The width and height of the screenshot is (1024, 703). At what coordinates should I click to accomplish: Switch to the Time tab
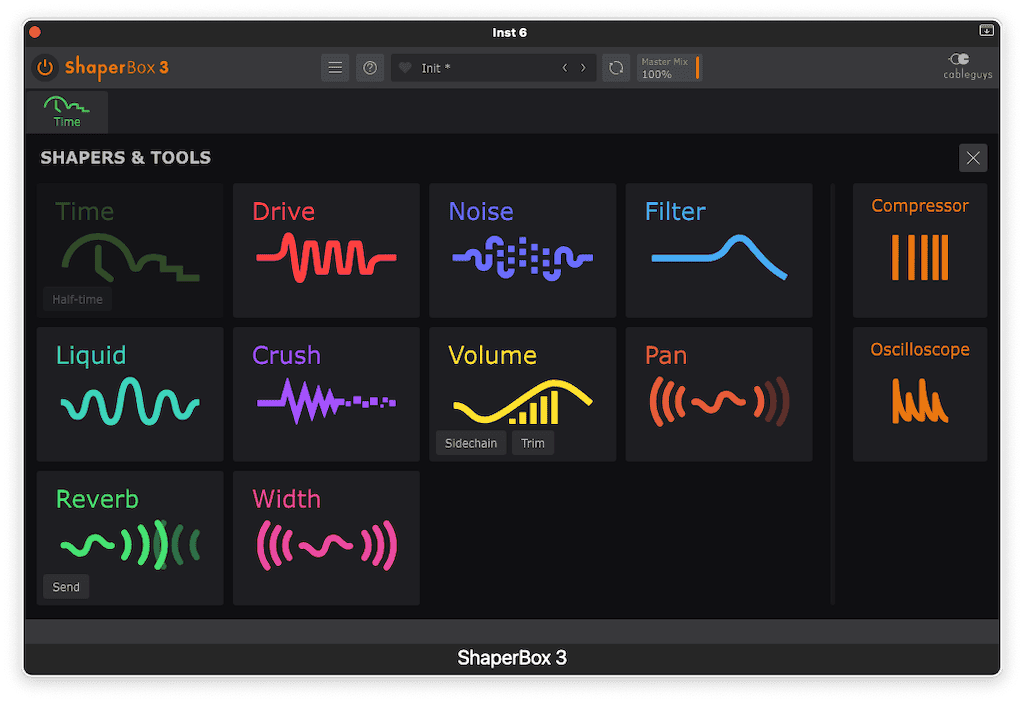pyautogui.click(x=66, y=111)
